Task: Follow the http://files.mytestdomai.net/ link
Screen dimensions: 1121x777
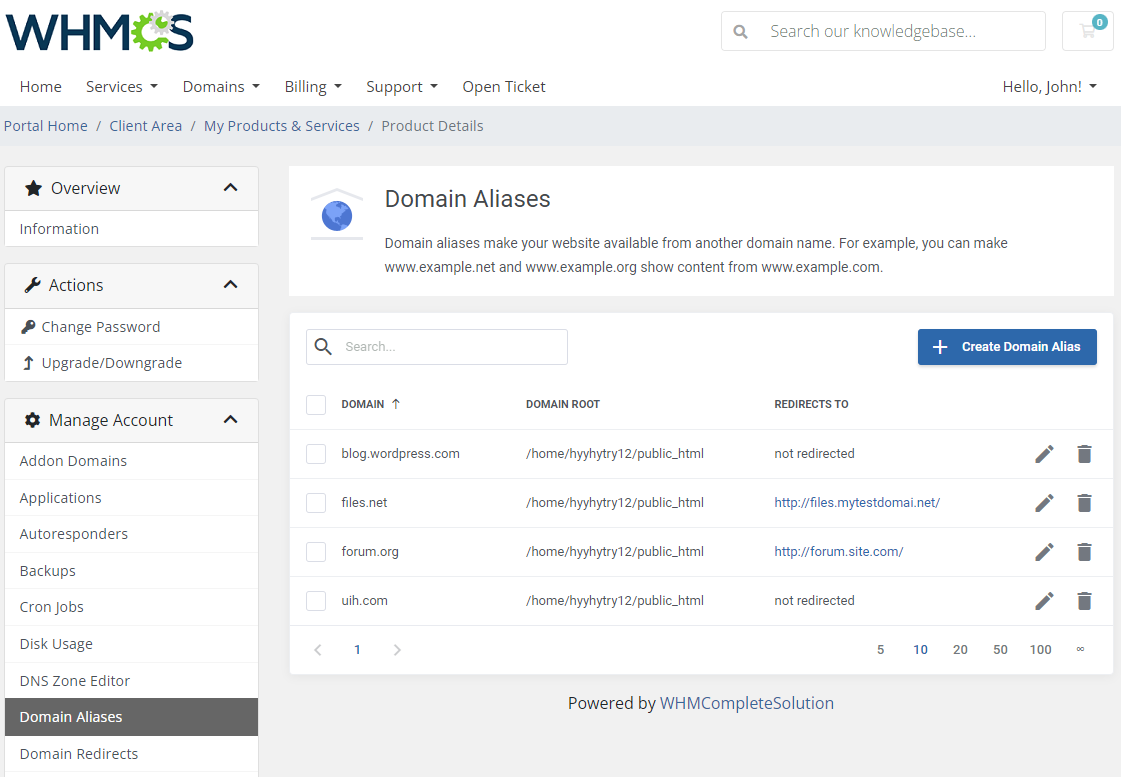Action: coord(856,503)
